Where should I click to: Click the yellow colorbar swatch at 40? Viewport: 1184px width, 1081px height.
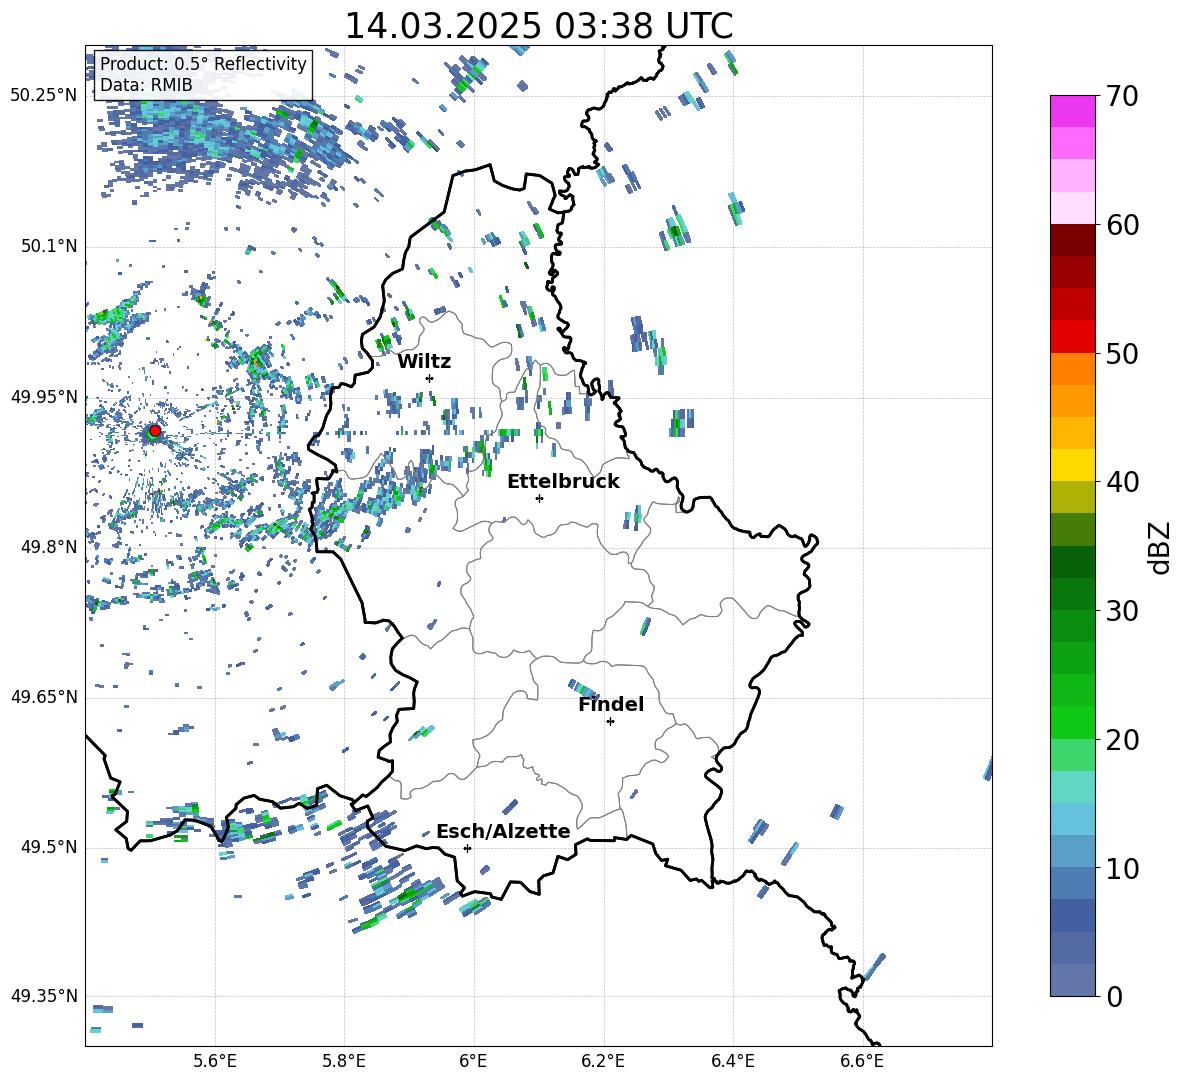click(1072, 465)
